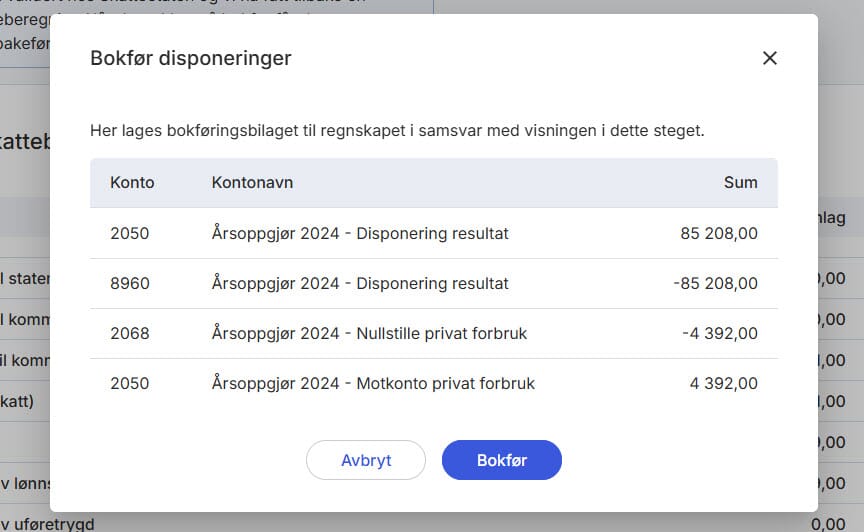Viewport: 864px width, 532px height.
Task: Click the Avbryt button
Action: 366,460
